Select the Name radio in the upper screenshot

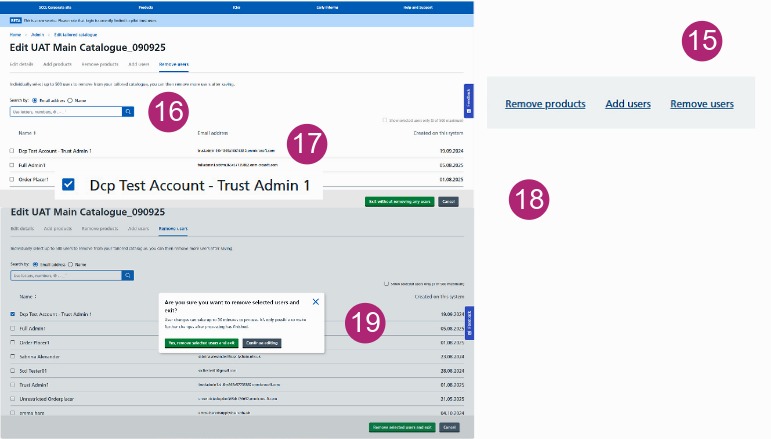[x=70, y=100]
